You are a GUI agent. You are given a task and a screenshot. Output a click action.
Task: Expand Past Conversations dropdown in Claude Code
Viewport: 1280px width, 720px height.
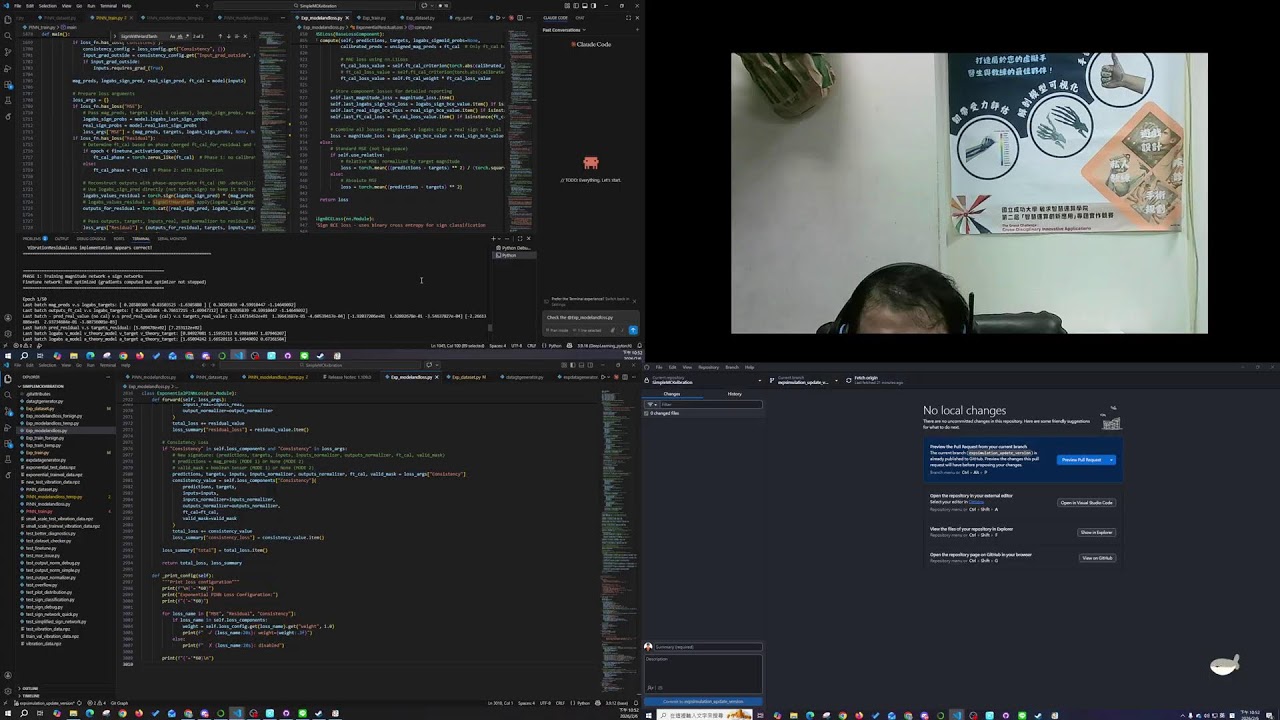click(x=565, y=29)
